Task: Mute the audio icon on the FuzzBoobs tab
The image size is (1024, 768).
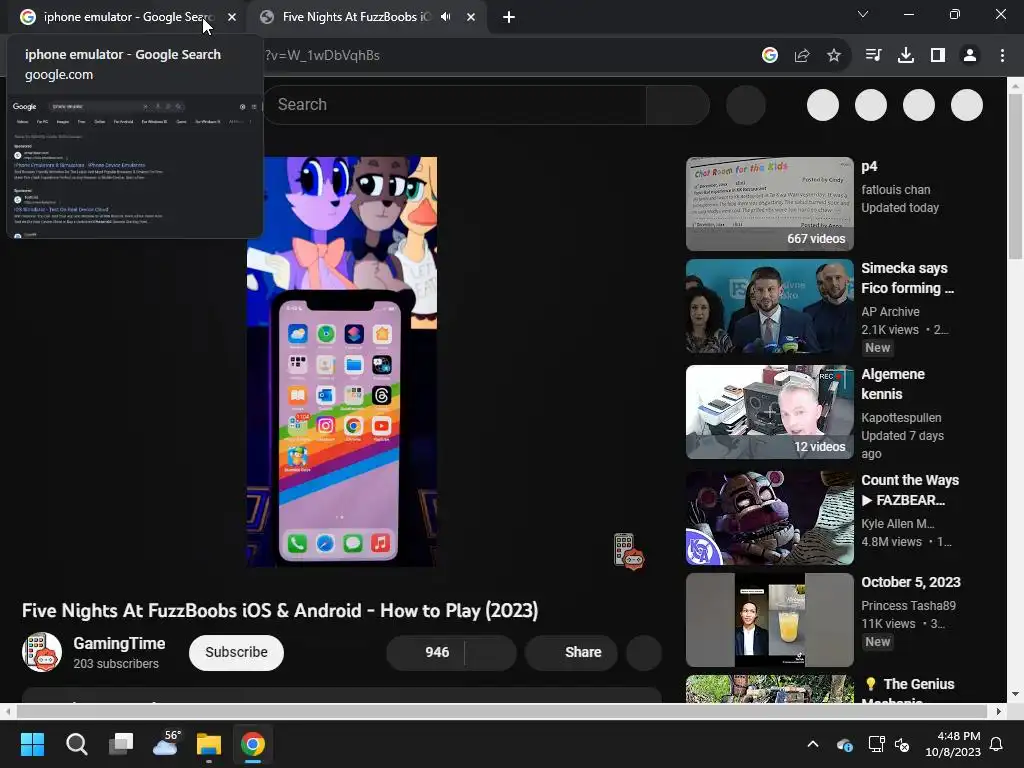Action: click(445, 17)
